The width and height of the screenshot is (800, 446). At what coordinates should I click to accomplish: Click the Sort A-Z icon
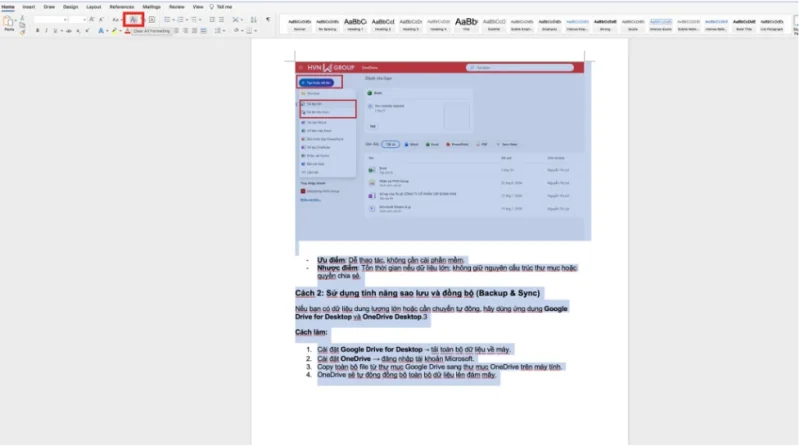[x=254, y=19]
